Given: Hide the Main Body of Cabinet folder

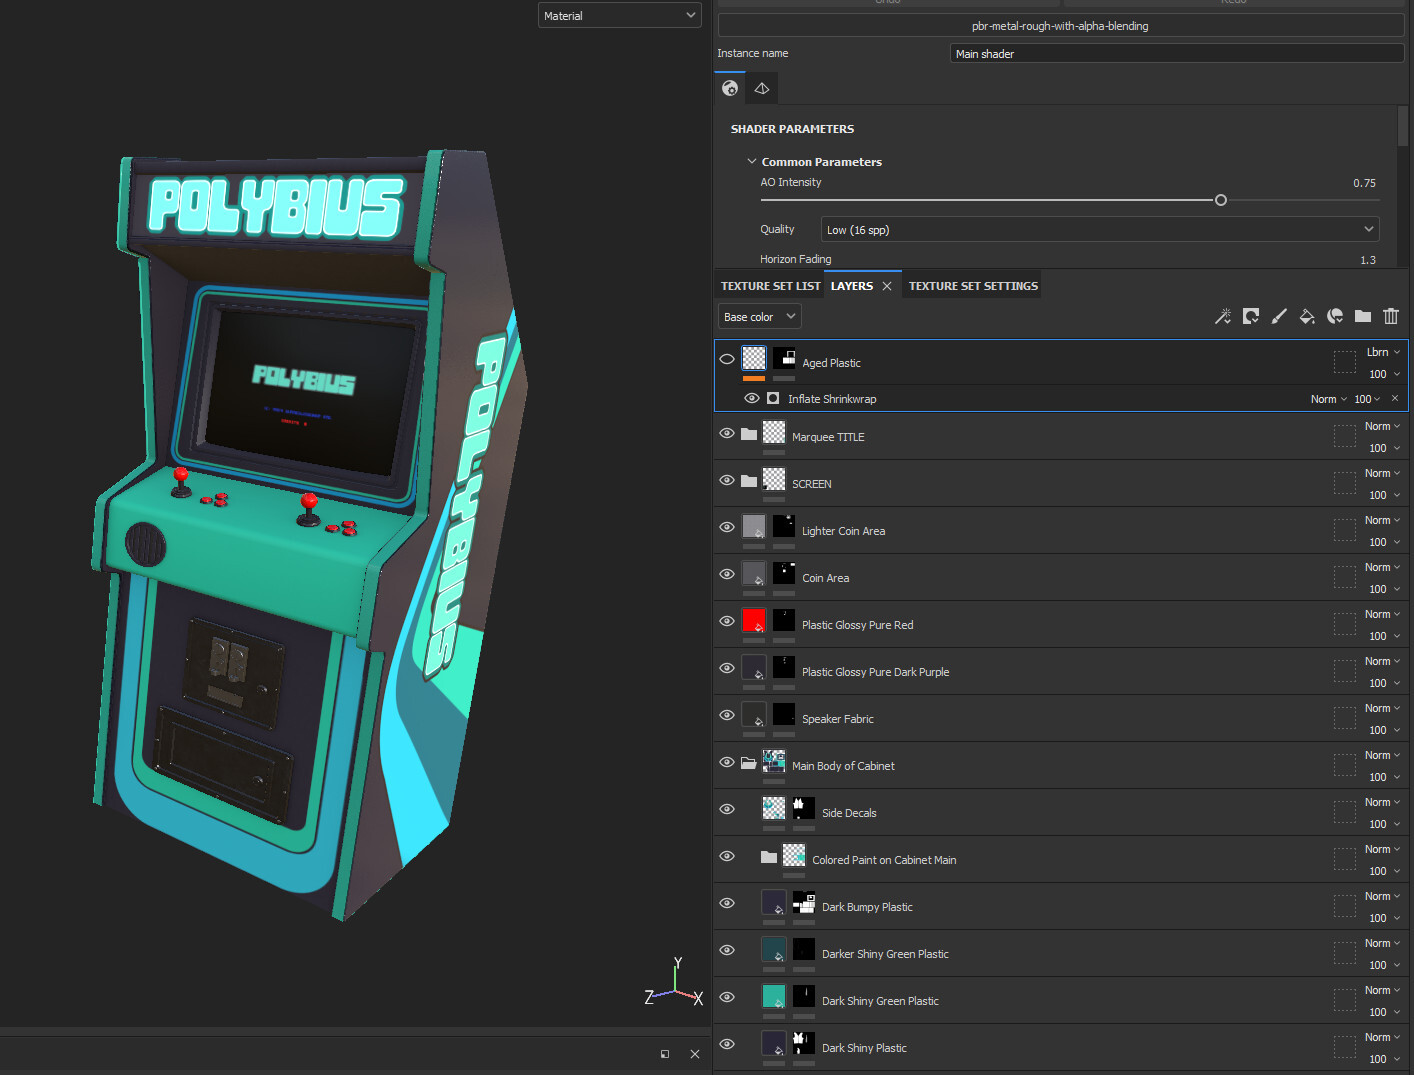Looking at the screenshot, I should tap(727, 762).
